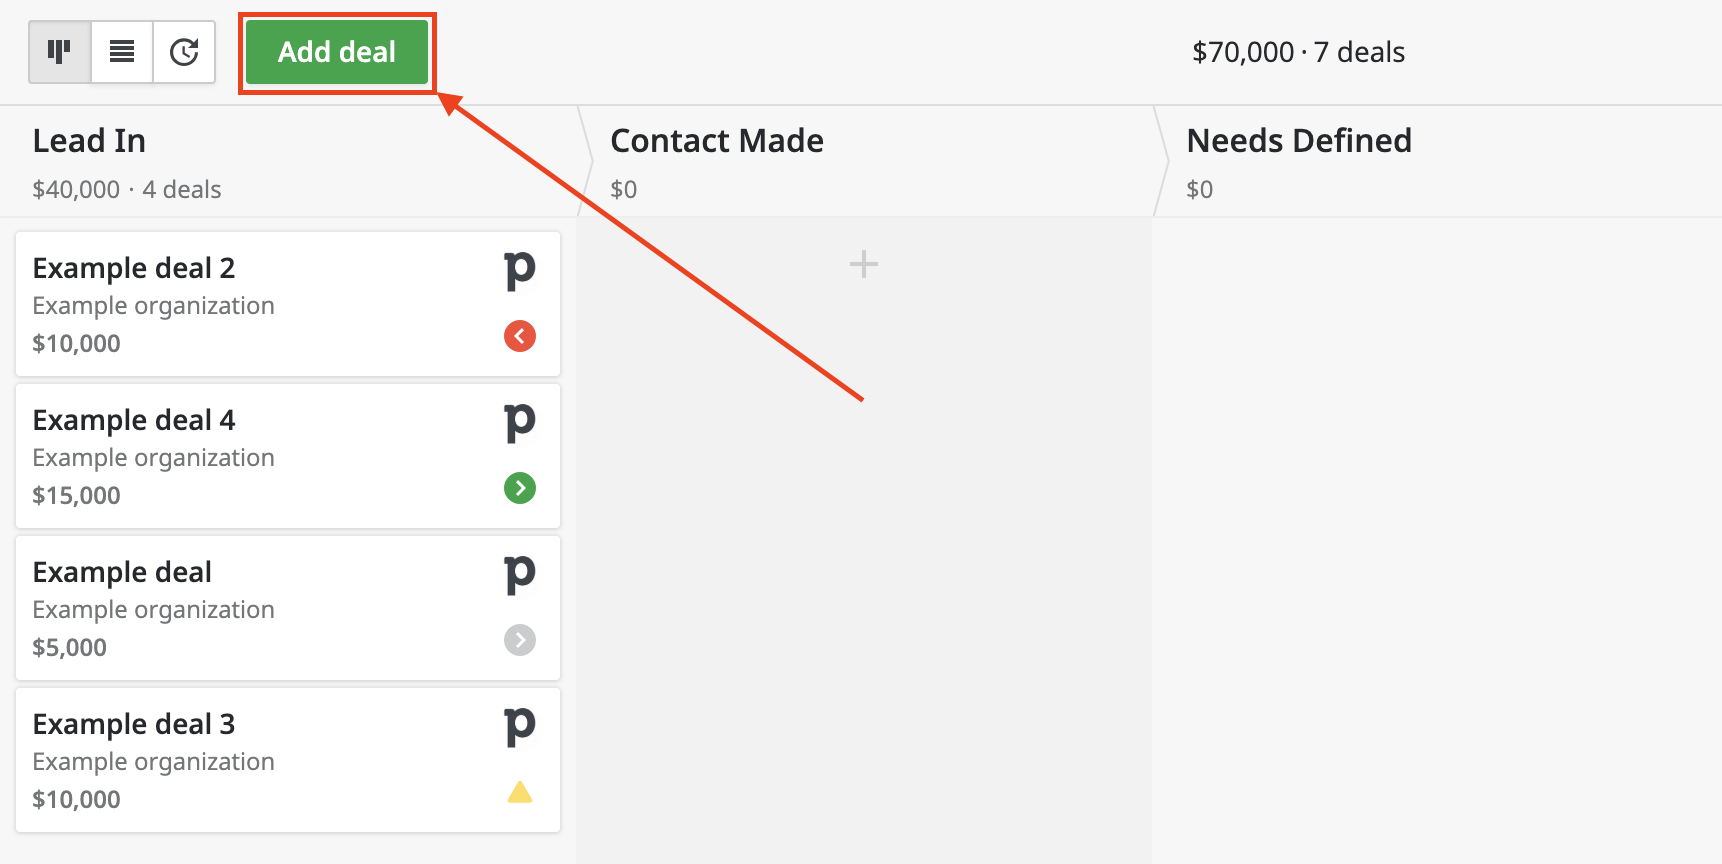
Task: Click green activity arrow on Example deal 4
Action: [x=520, y=488]
